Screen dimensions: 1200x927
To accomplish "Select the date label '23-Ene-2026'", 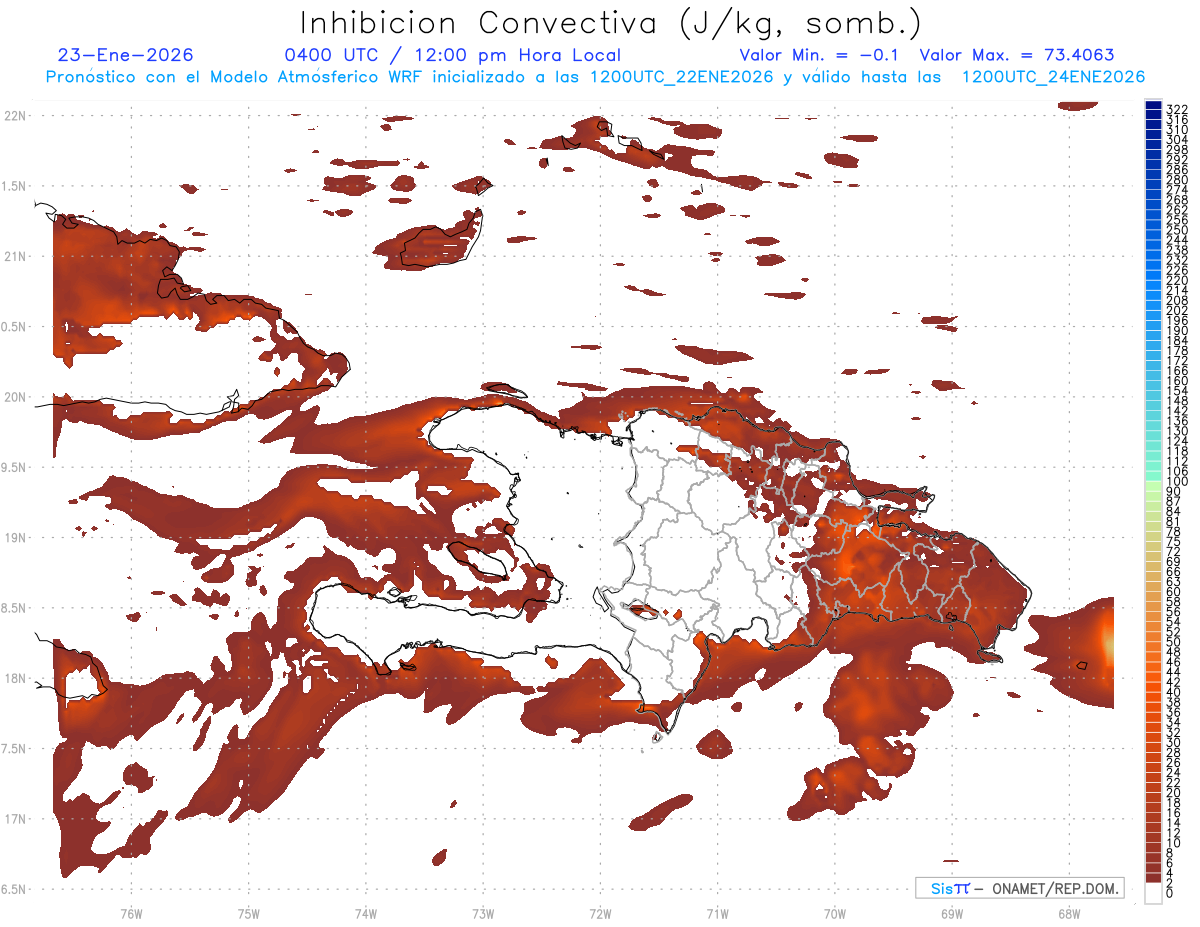I will pos(126,55).
